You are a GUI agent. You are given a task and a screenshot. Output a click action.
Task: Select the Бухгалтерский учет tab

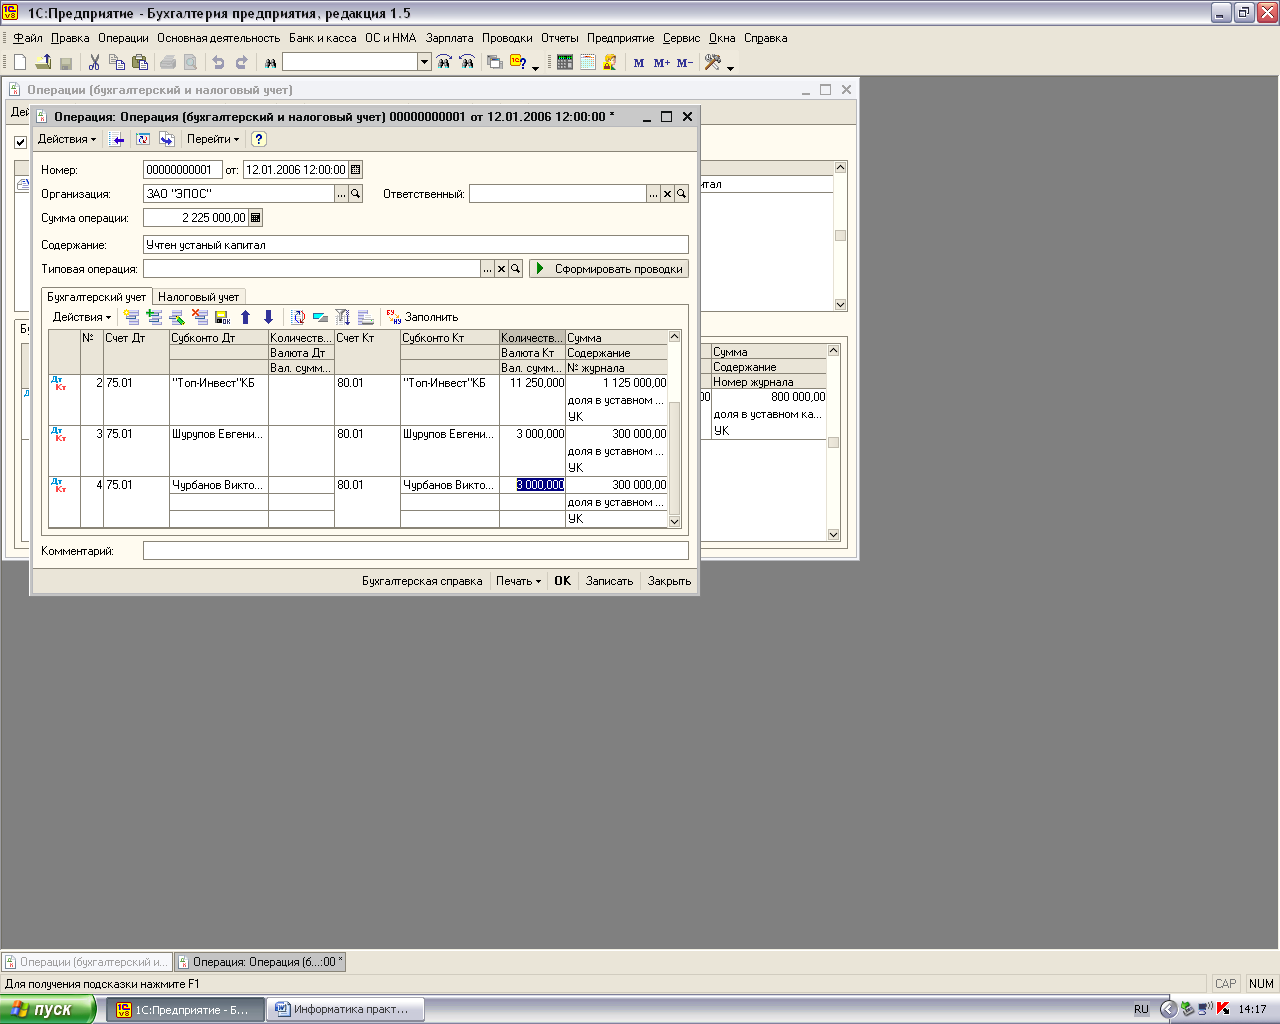click(x=96, y=297)
